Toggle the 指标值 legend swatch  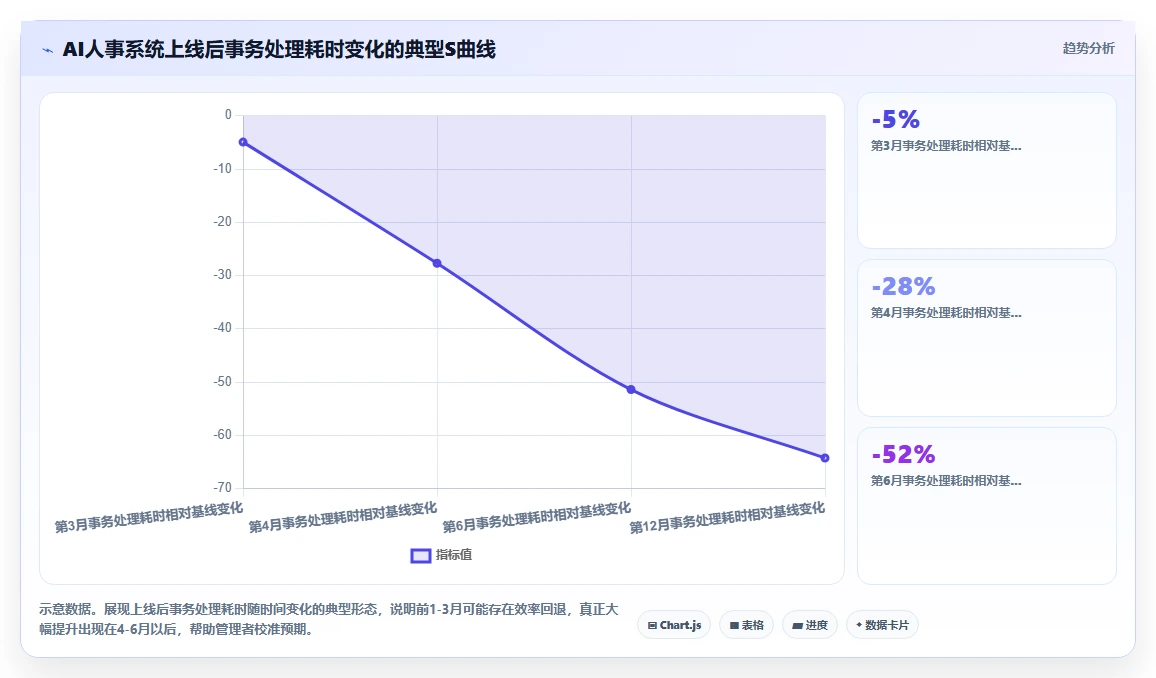(420, 556)
